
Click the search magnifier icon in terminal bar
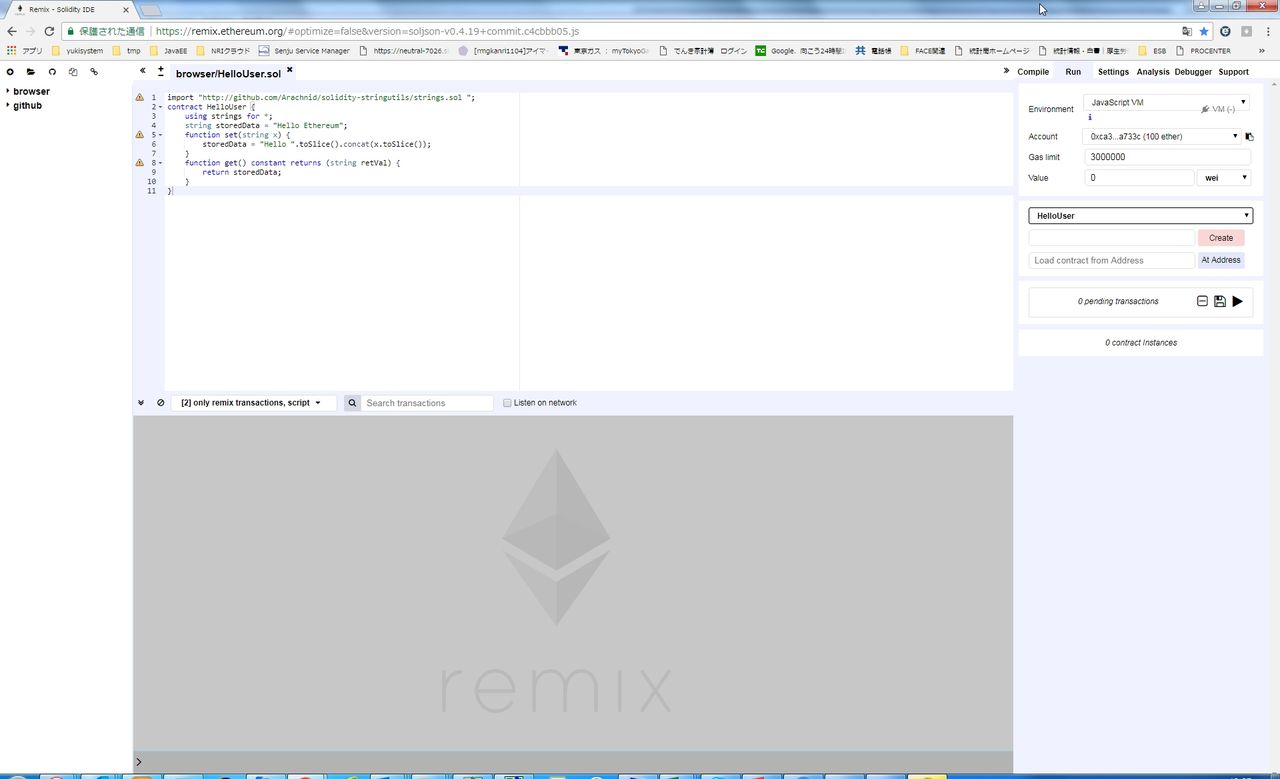pyautogui.click(x=352, y=403)
